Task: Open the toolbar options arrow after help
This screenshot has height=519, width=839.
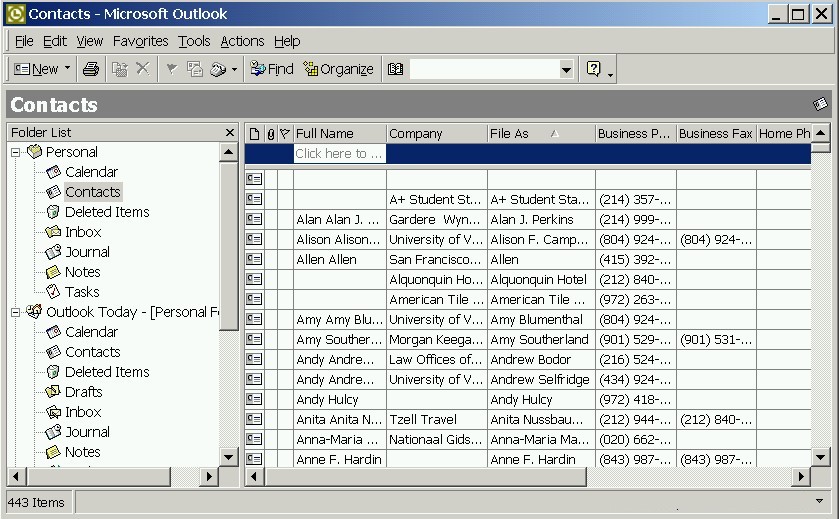Action: (x=611, y=75)
